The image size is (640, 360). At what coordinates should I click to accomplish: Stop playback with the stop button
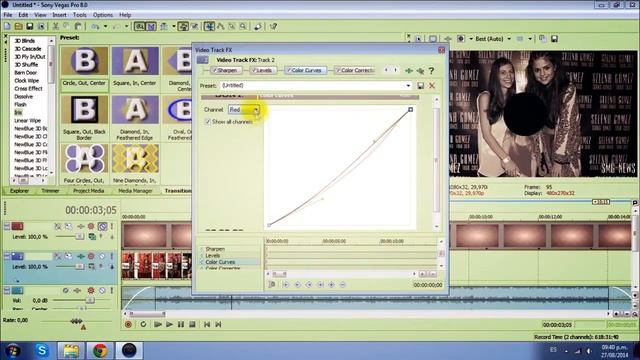pos(192,324)
